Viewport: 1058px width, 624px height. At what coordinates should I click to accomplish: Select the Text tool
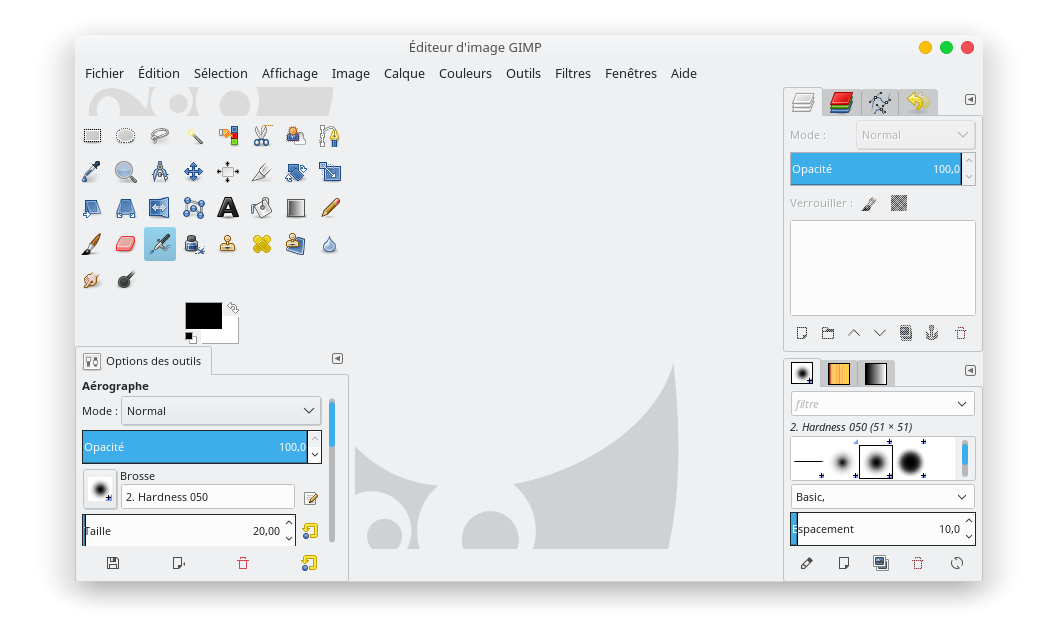228,208
